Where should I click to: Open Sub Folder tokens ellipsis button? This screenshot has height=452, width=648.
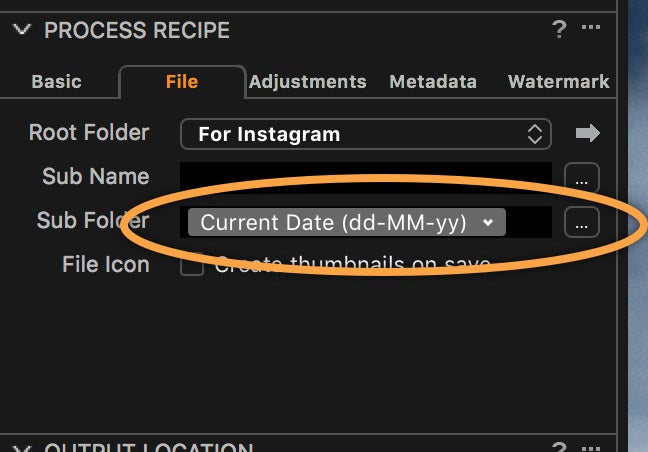click(x=582, y=222)
